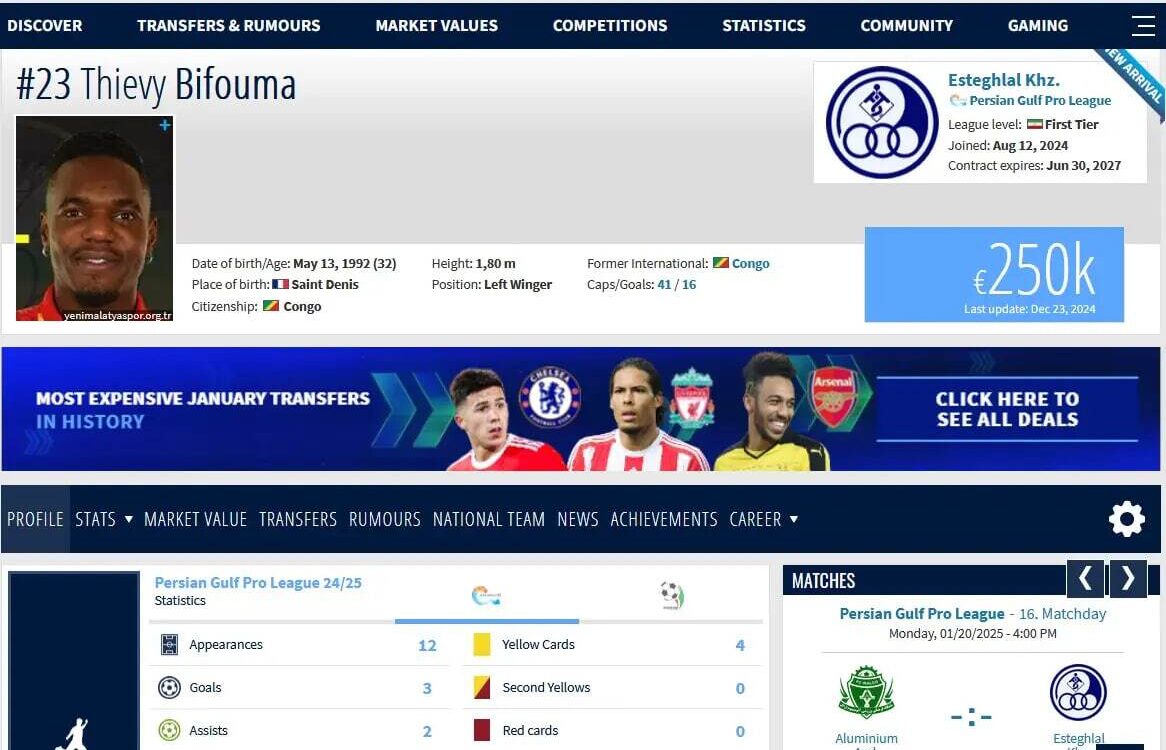Select the Persian Gulf Pro League logo tab
Screen dimensions: 1166x750
pyautogui.click(x=486, y=595)
